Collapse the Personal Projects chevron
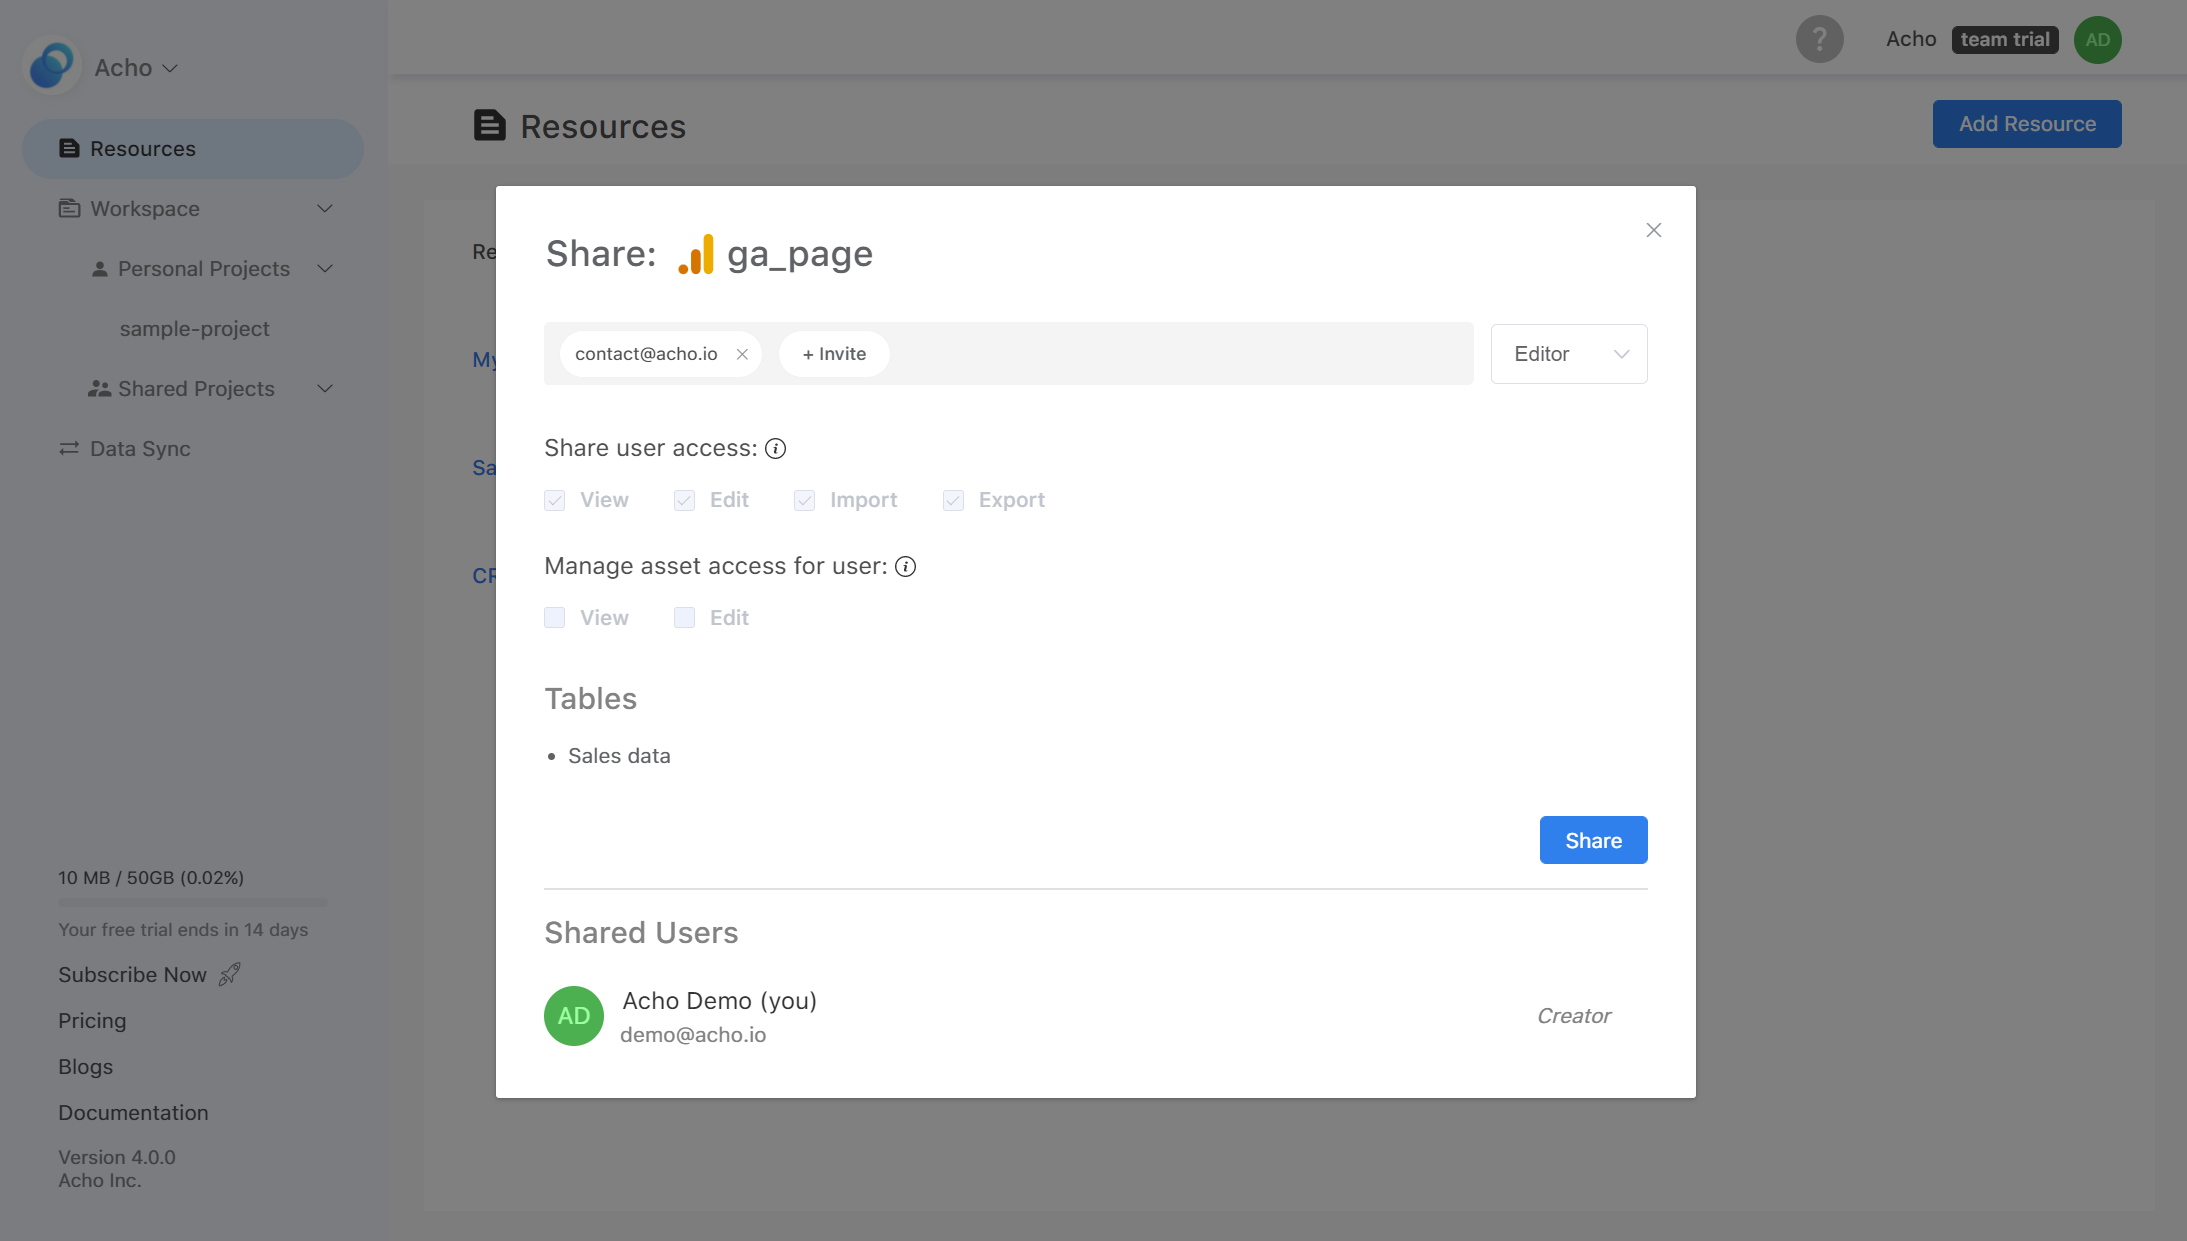 324,268
